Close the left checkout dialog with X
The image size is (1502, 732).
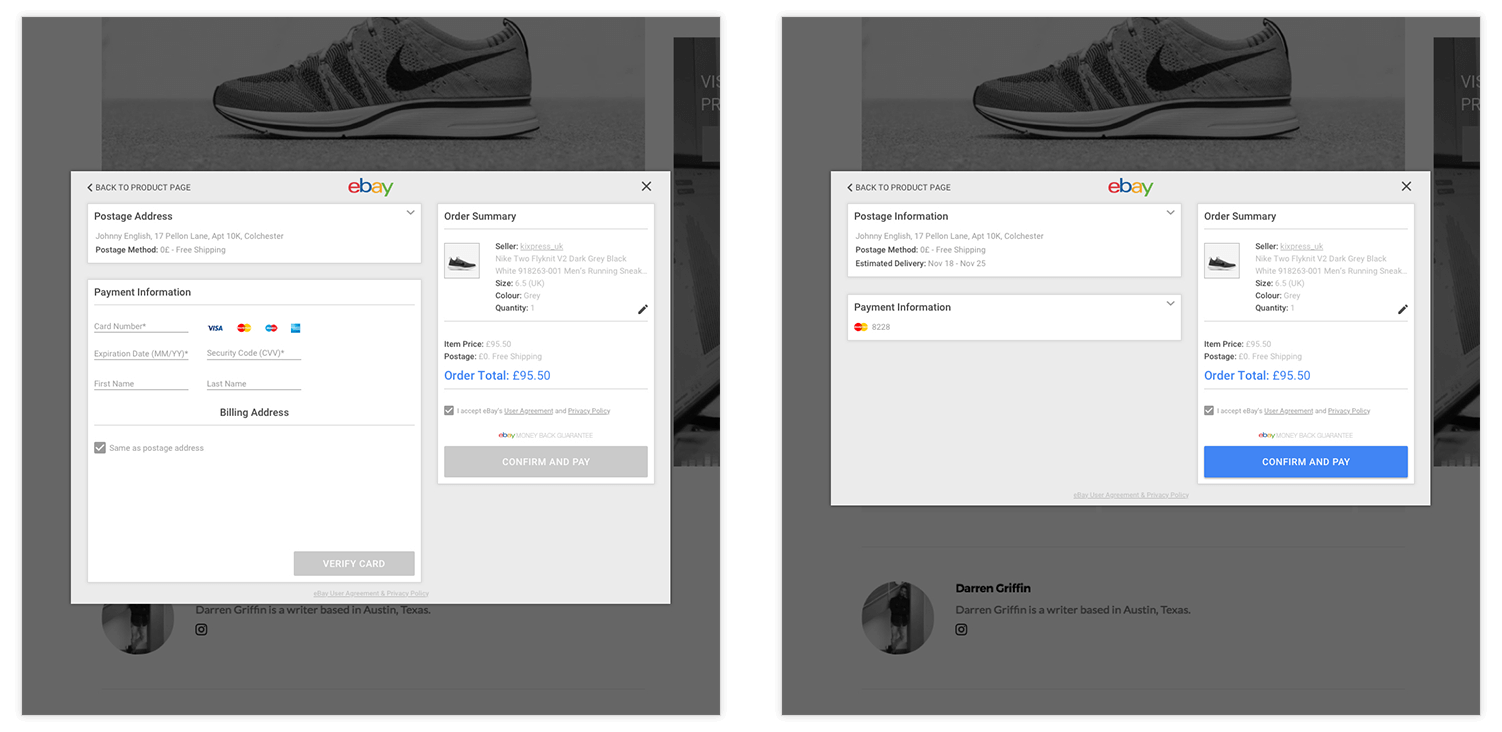click(x=646, y=186)
